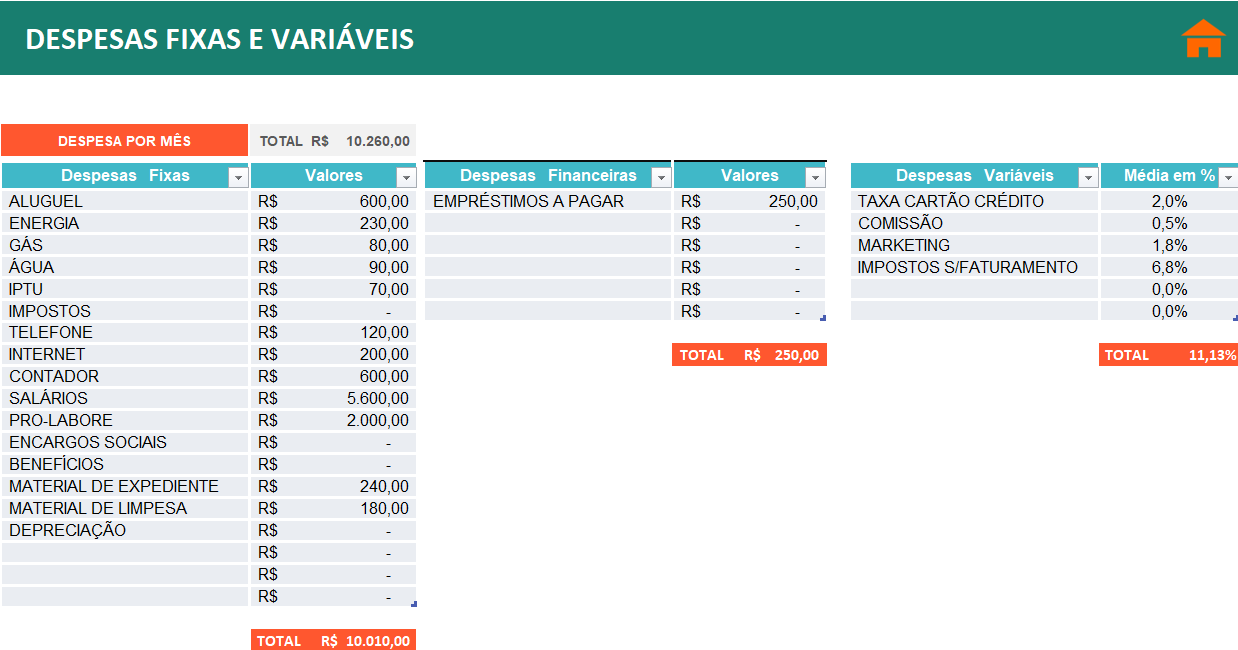Click the financial TOTAL R$ 250,00 cell
The image size is (1238, 650).
pyautogui.click(x=749, y=355)
